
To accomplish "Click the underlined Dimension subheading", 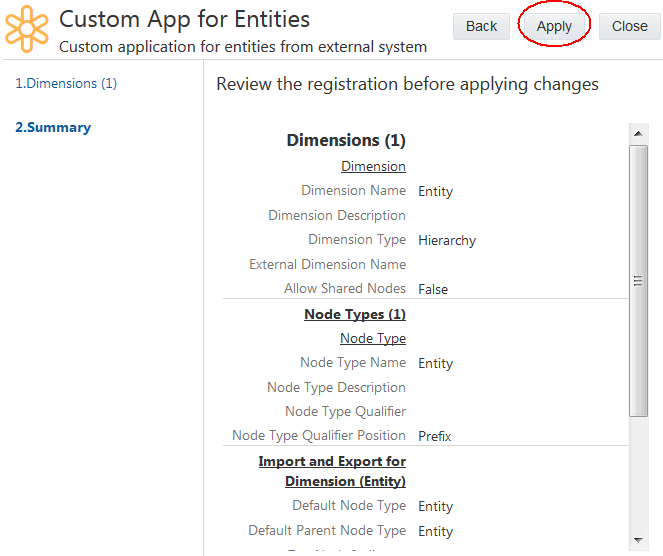I will [373, 166].
